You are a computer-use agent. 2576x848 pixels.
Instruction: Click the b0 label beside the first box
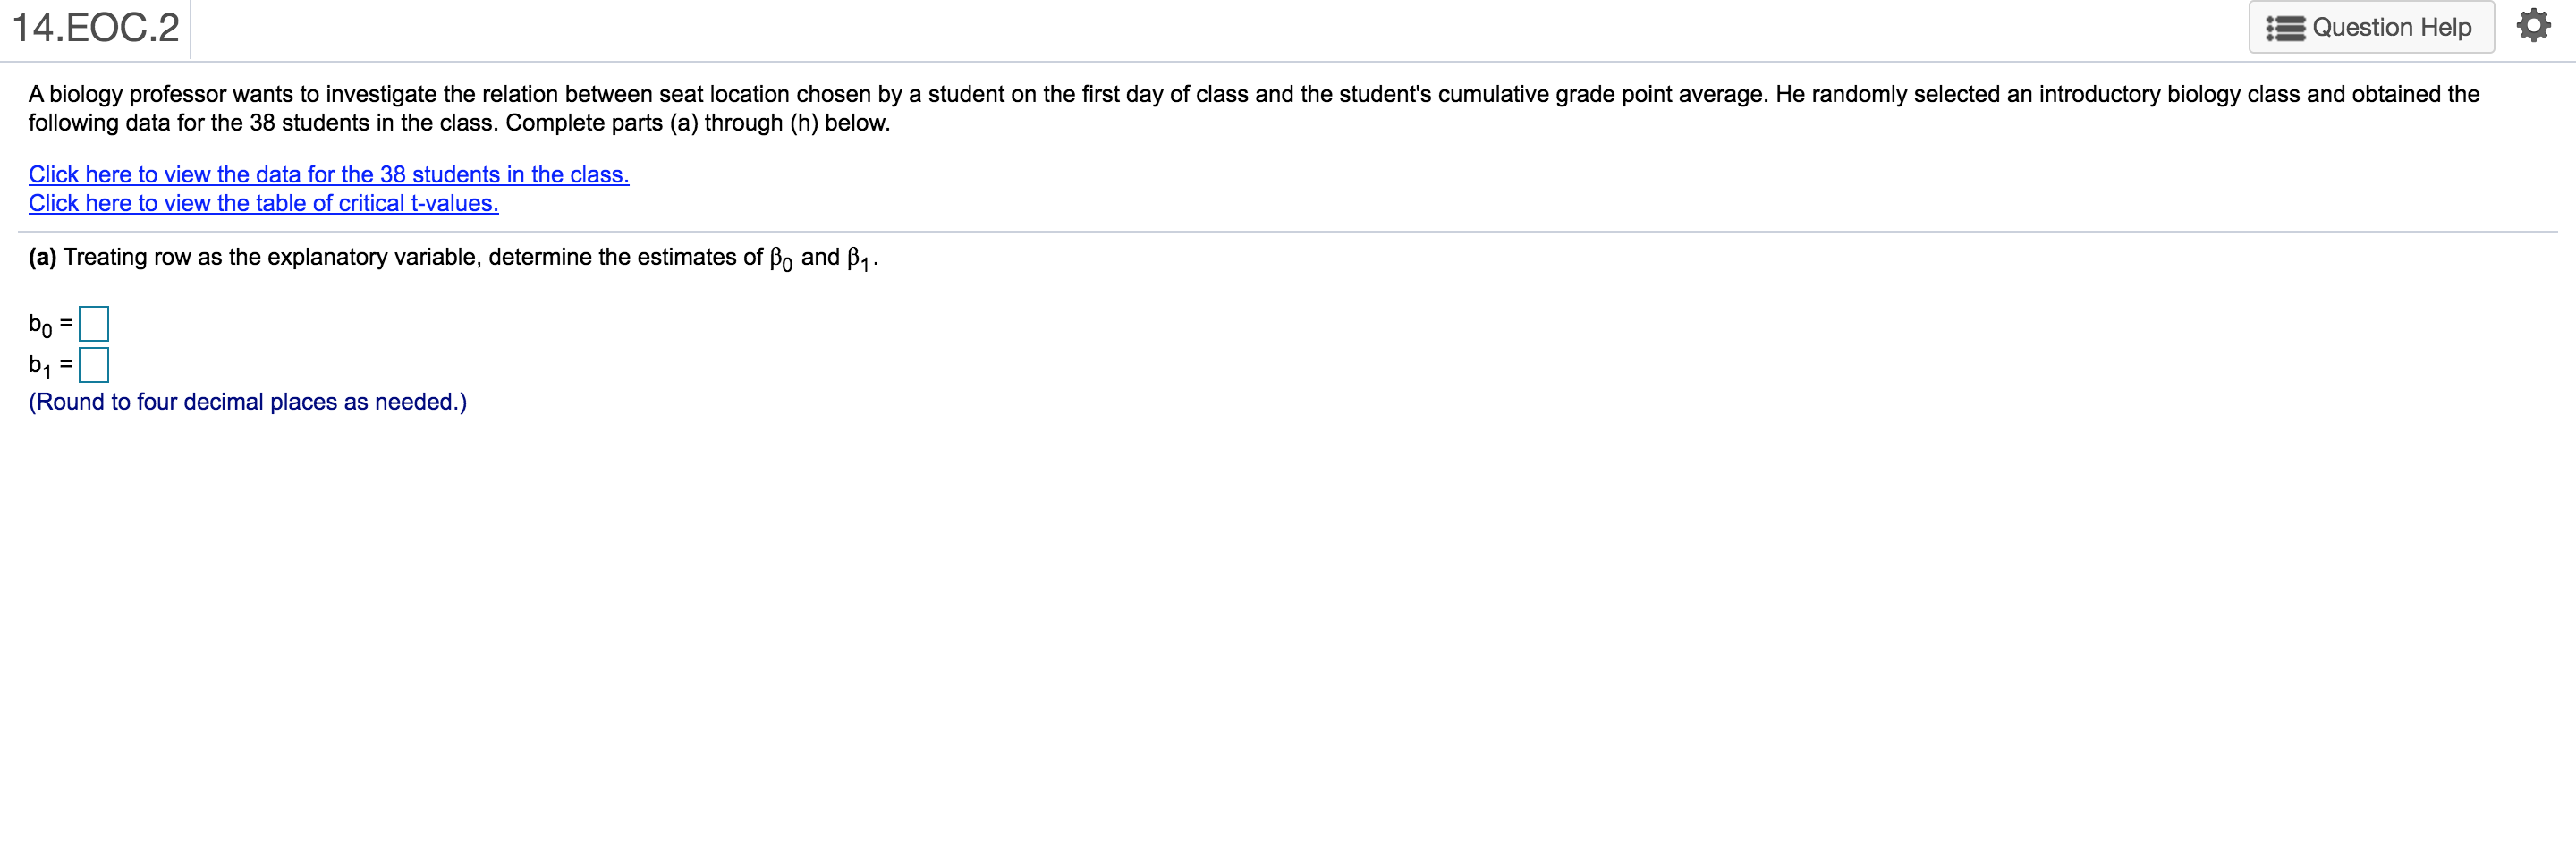40,325
